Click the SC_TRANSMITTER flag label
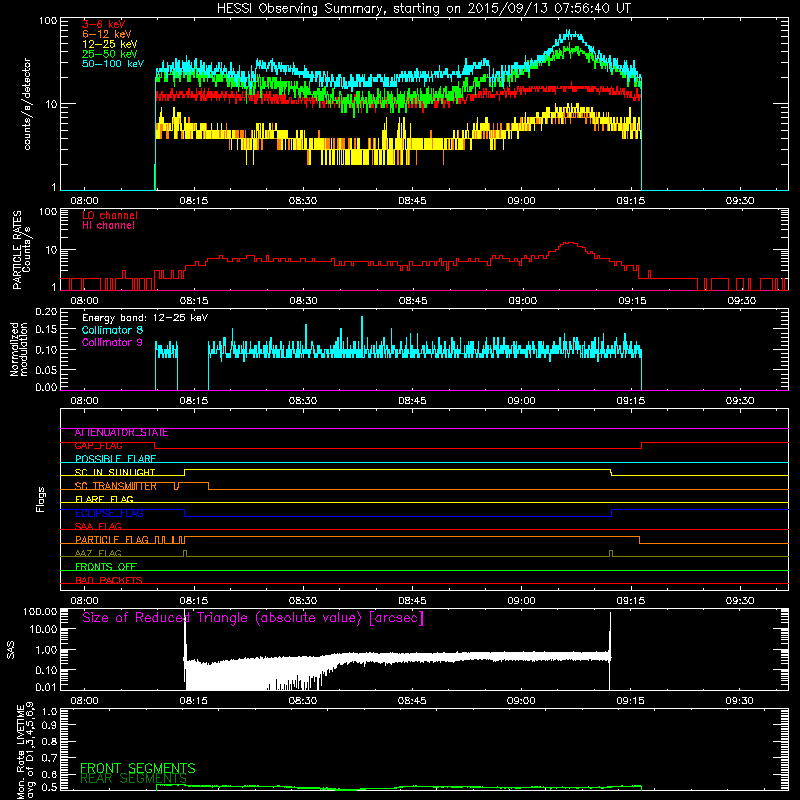Viewport: 800px width, 800px height. 115,486
